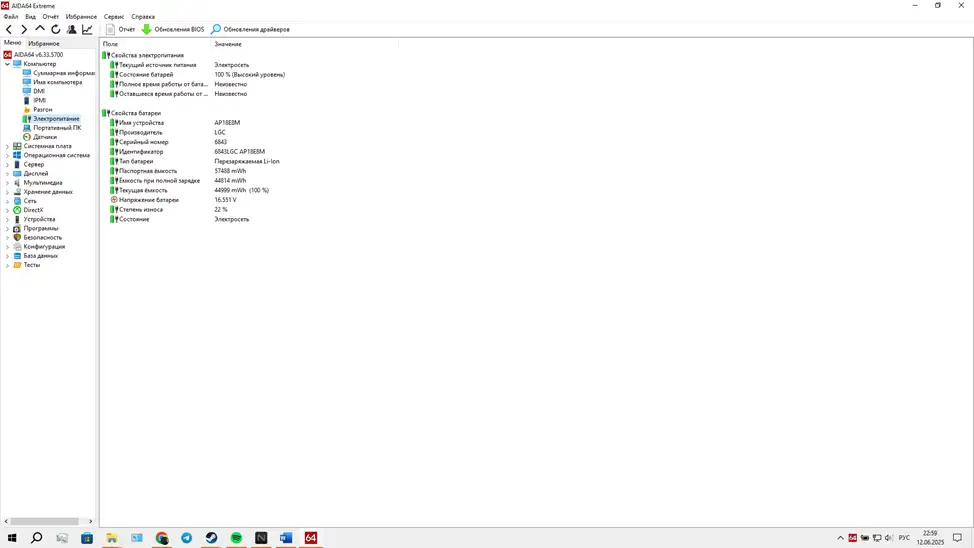
Task: Open the Справка menu
Action: click(x=143, y=17)
